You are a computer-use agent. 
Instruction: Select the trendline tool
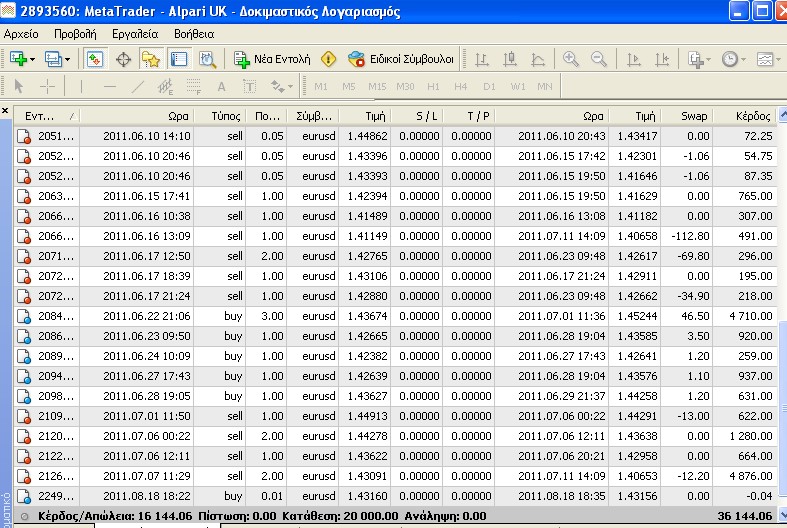(138, 86)
